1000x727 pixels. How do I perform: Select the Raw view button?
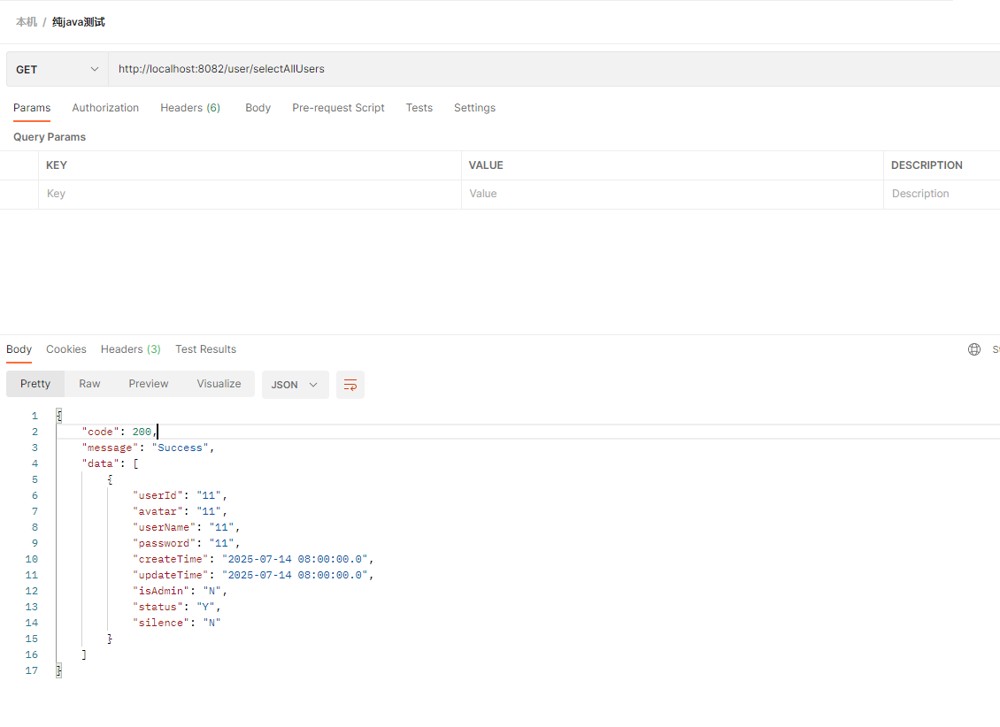(89, 384)
